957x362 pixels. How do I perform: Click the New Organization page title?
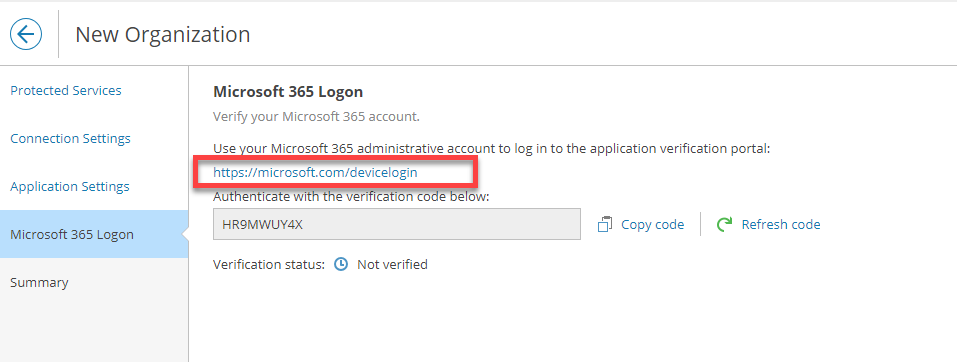point(162,34)
